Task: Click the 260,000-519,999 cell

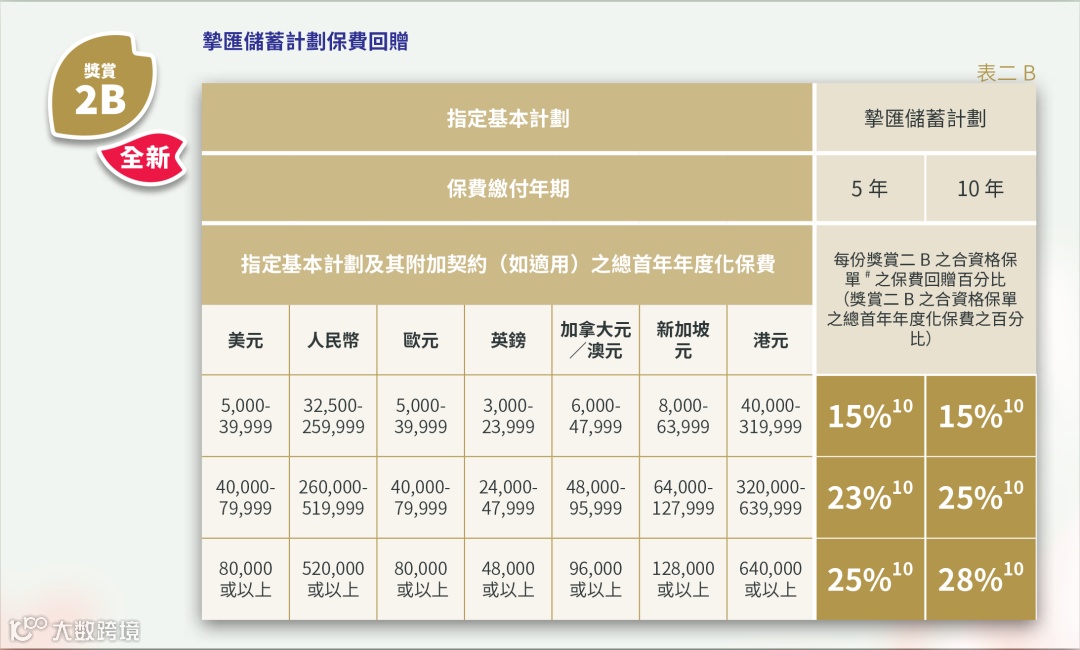Action: click(x=333, y=497)
